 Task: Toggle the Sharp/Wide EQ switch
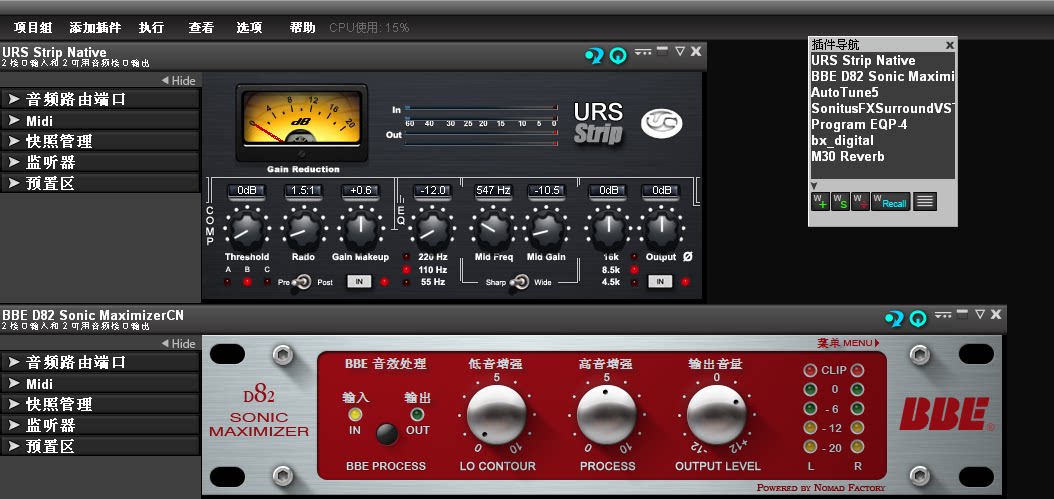518,282
